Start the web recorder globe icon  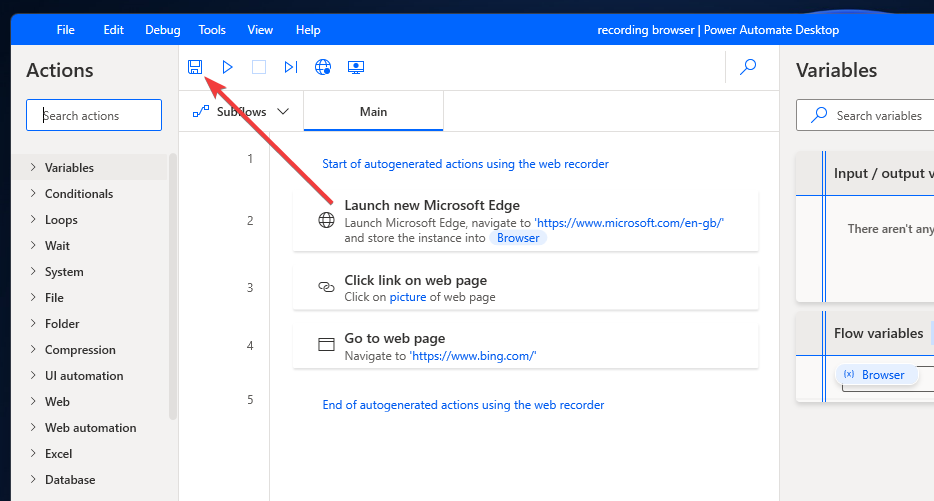[x=323, y=67]
